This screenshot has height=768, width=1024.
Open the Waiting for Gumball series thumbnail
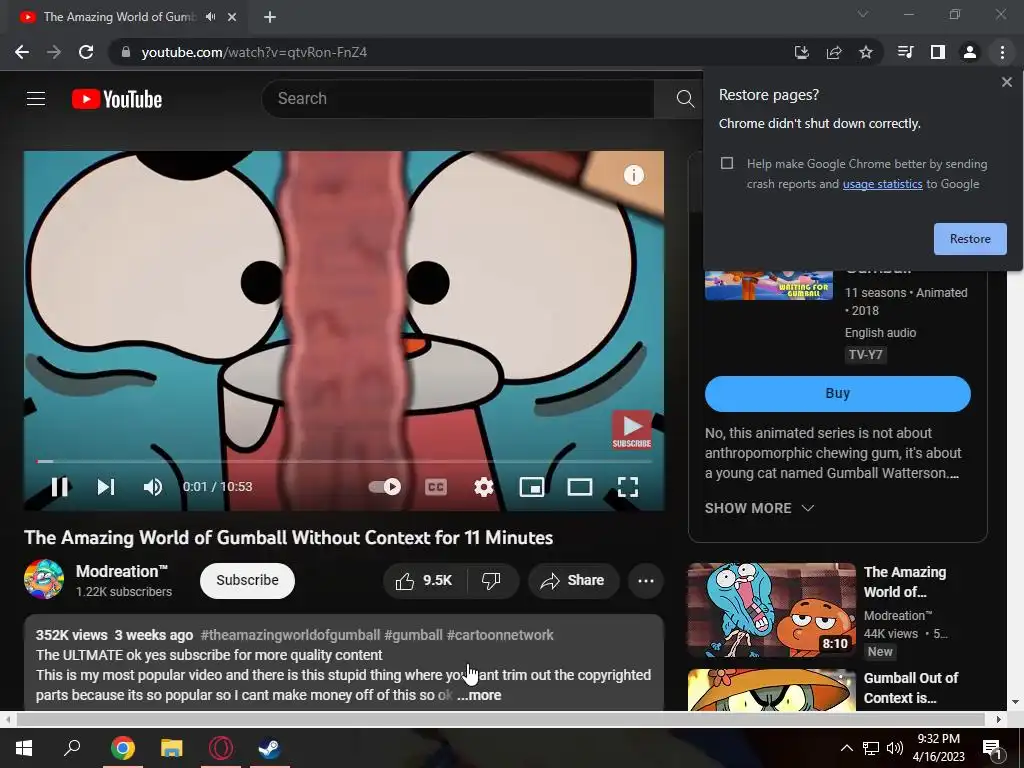pos(769,285)
